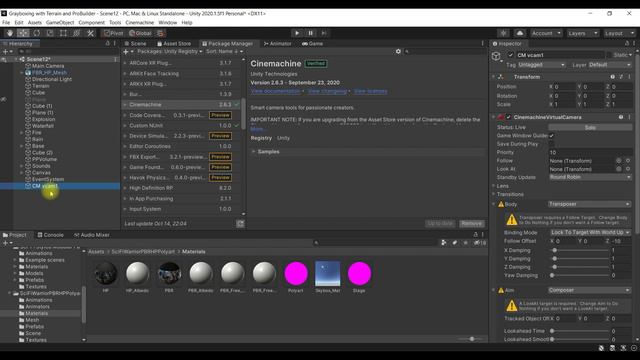Image resolution: width=640 pixels, height=360 pixels.
Task: Click the HP material thumbnail
Action: (x=106, y=273)
